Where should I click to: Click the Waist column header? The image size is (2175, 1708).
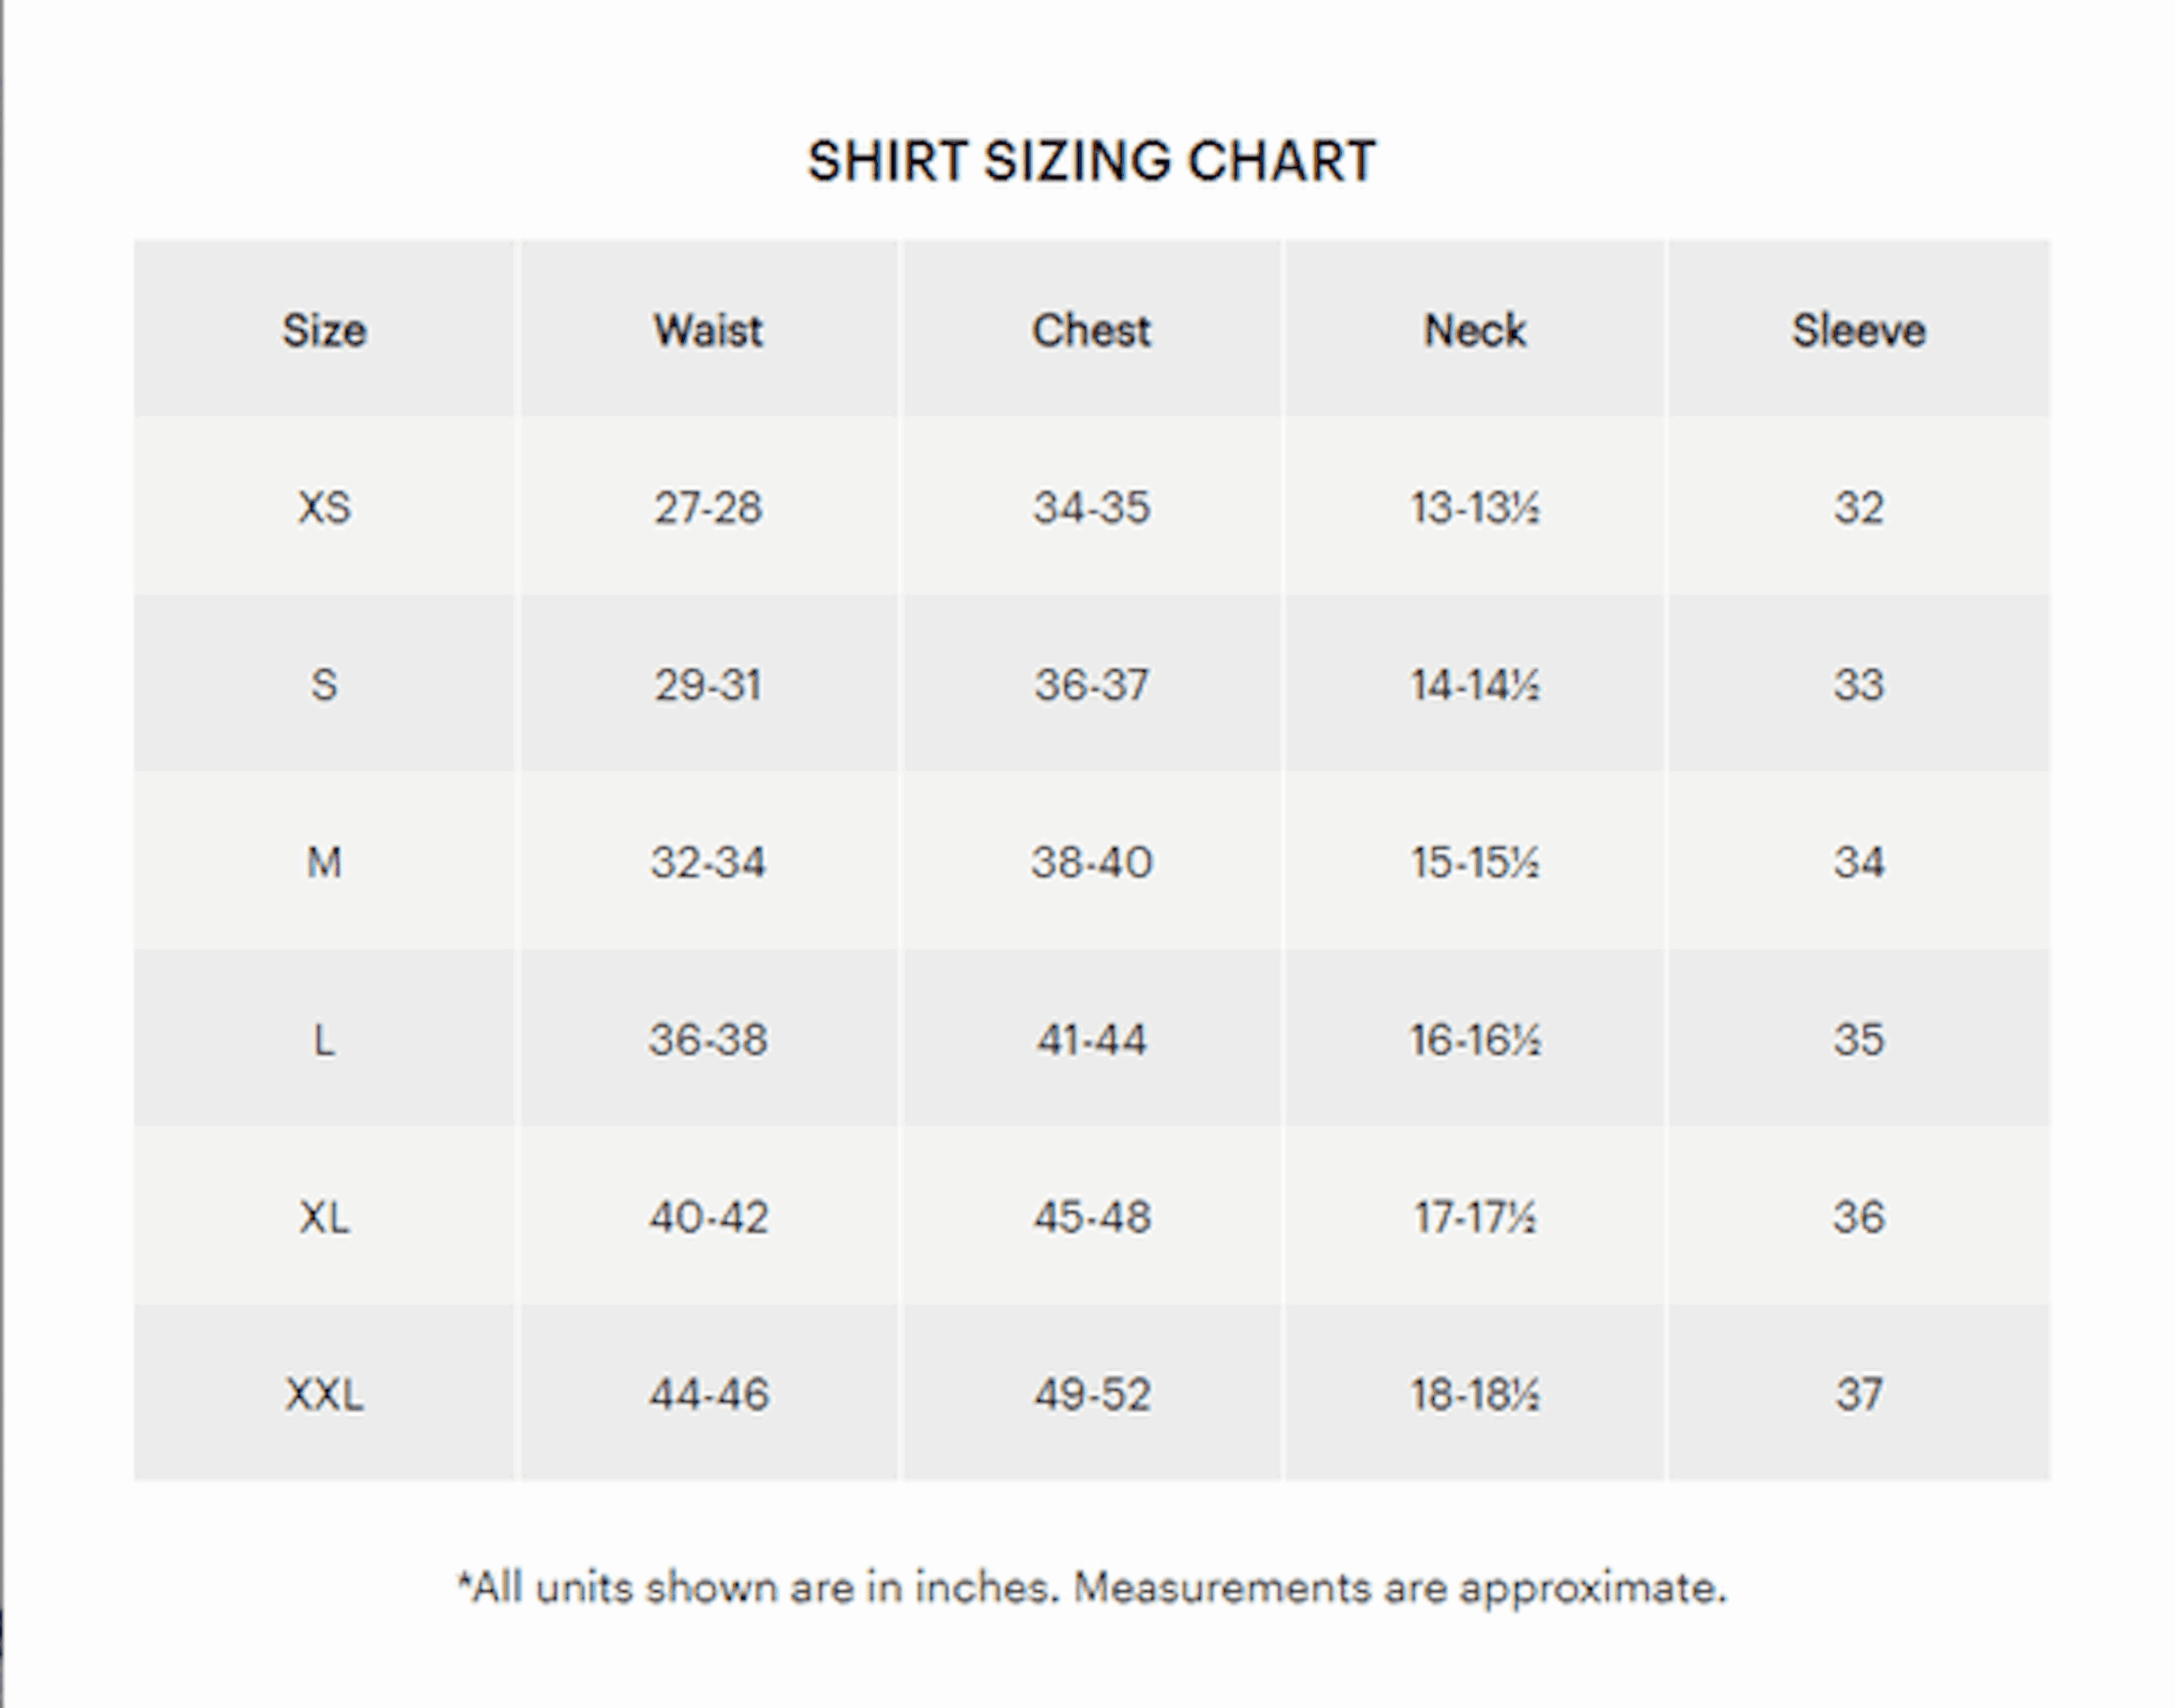(x=708, y=330)
